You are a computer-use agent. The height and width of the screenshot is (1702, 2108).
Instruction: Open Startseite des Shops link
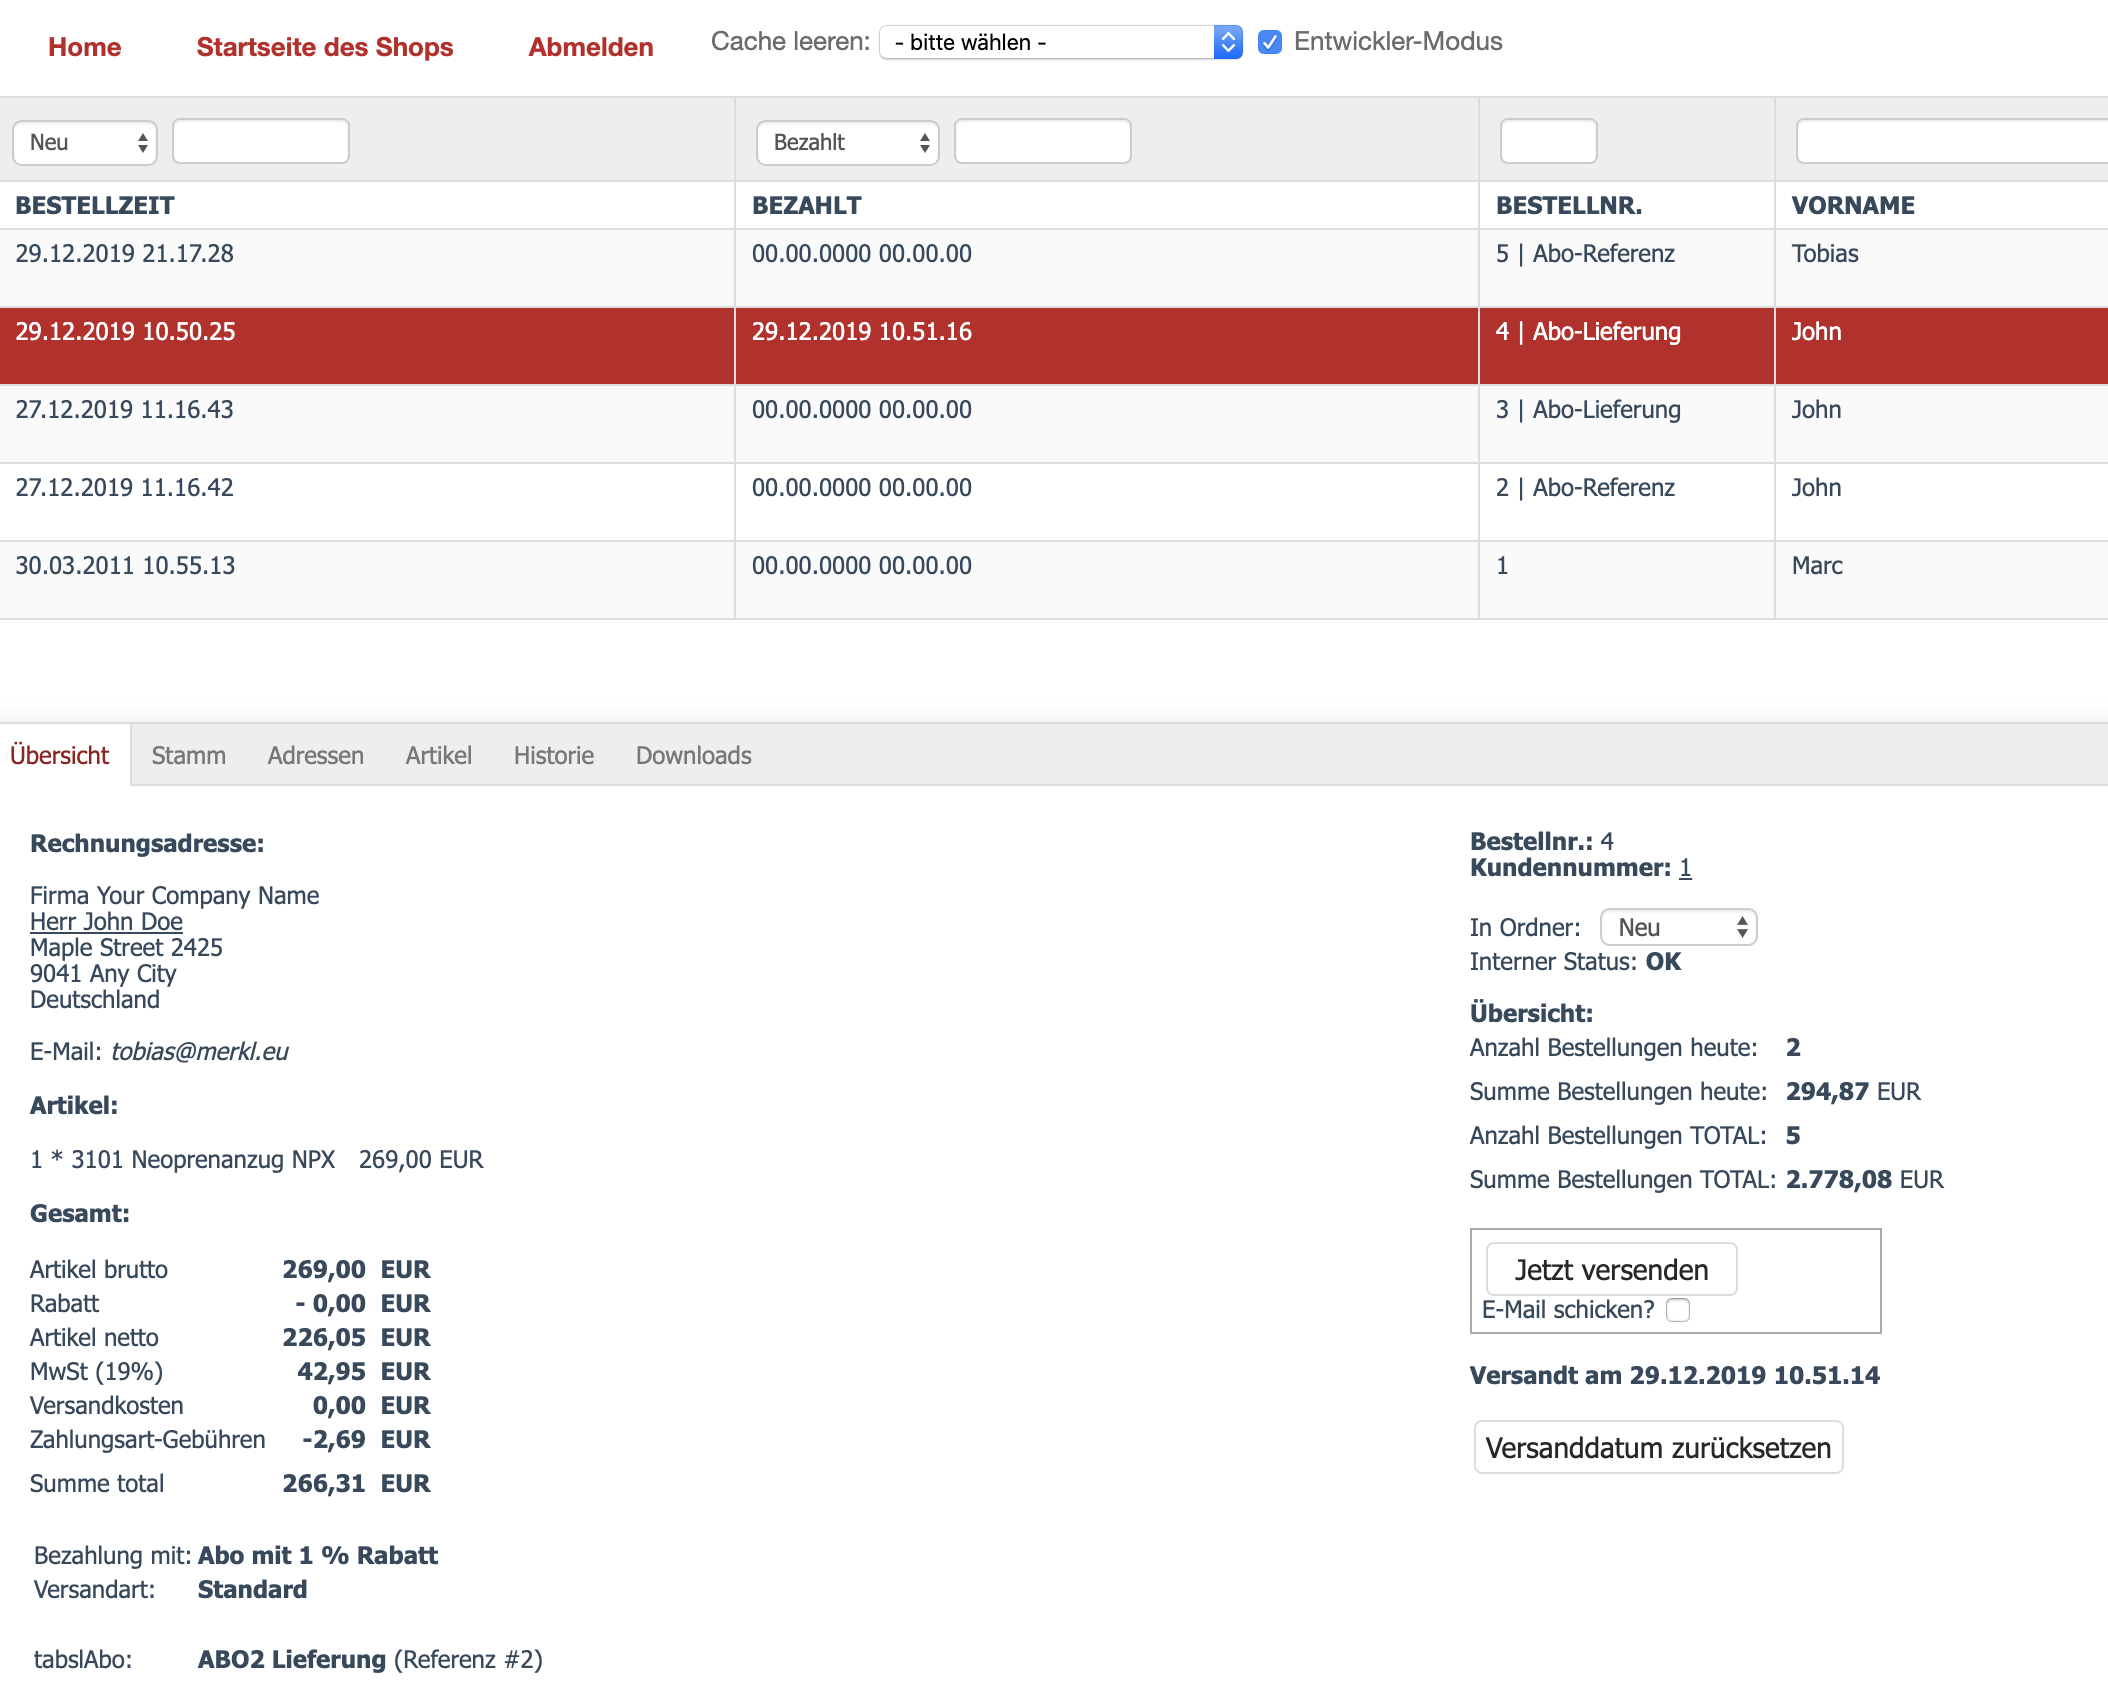(324, 47)
